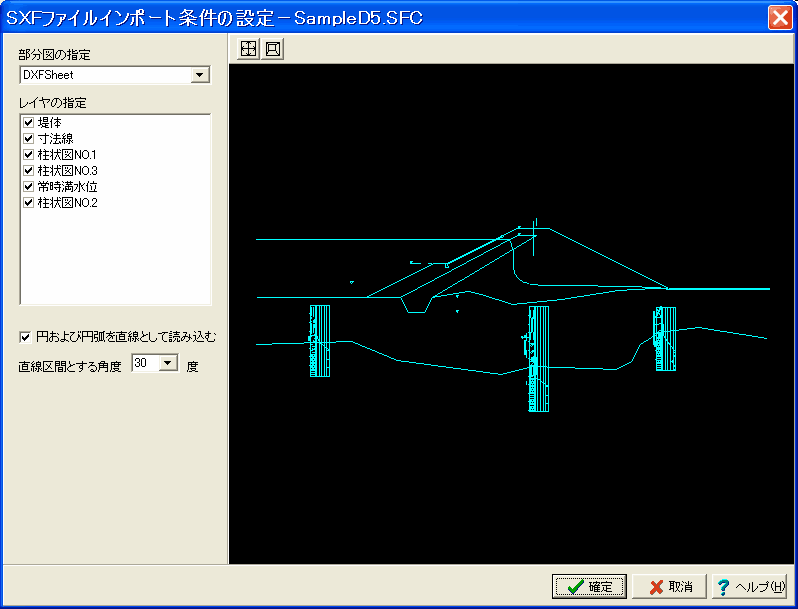Image resolution: width=798 pixels, height=609 pixels.
Task: Close the SXF import dialog
Action: click(x=780, y=18)
